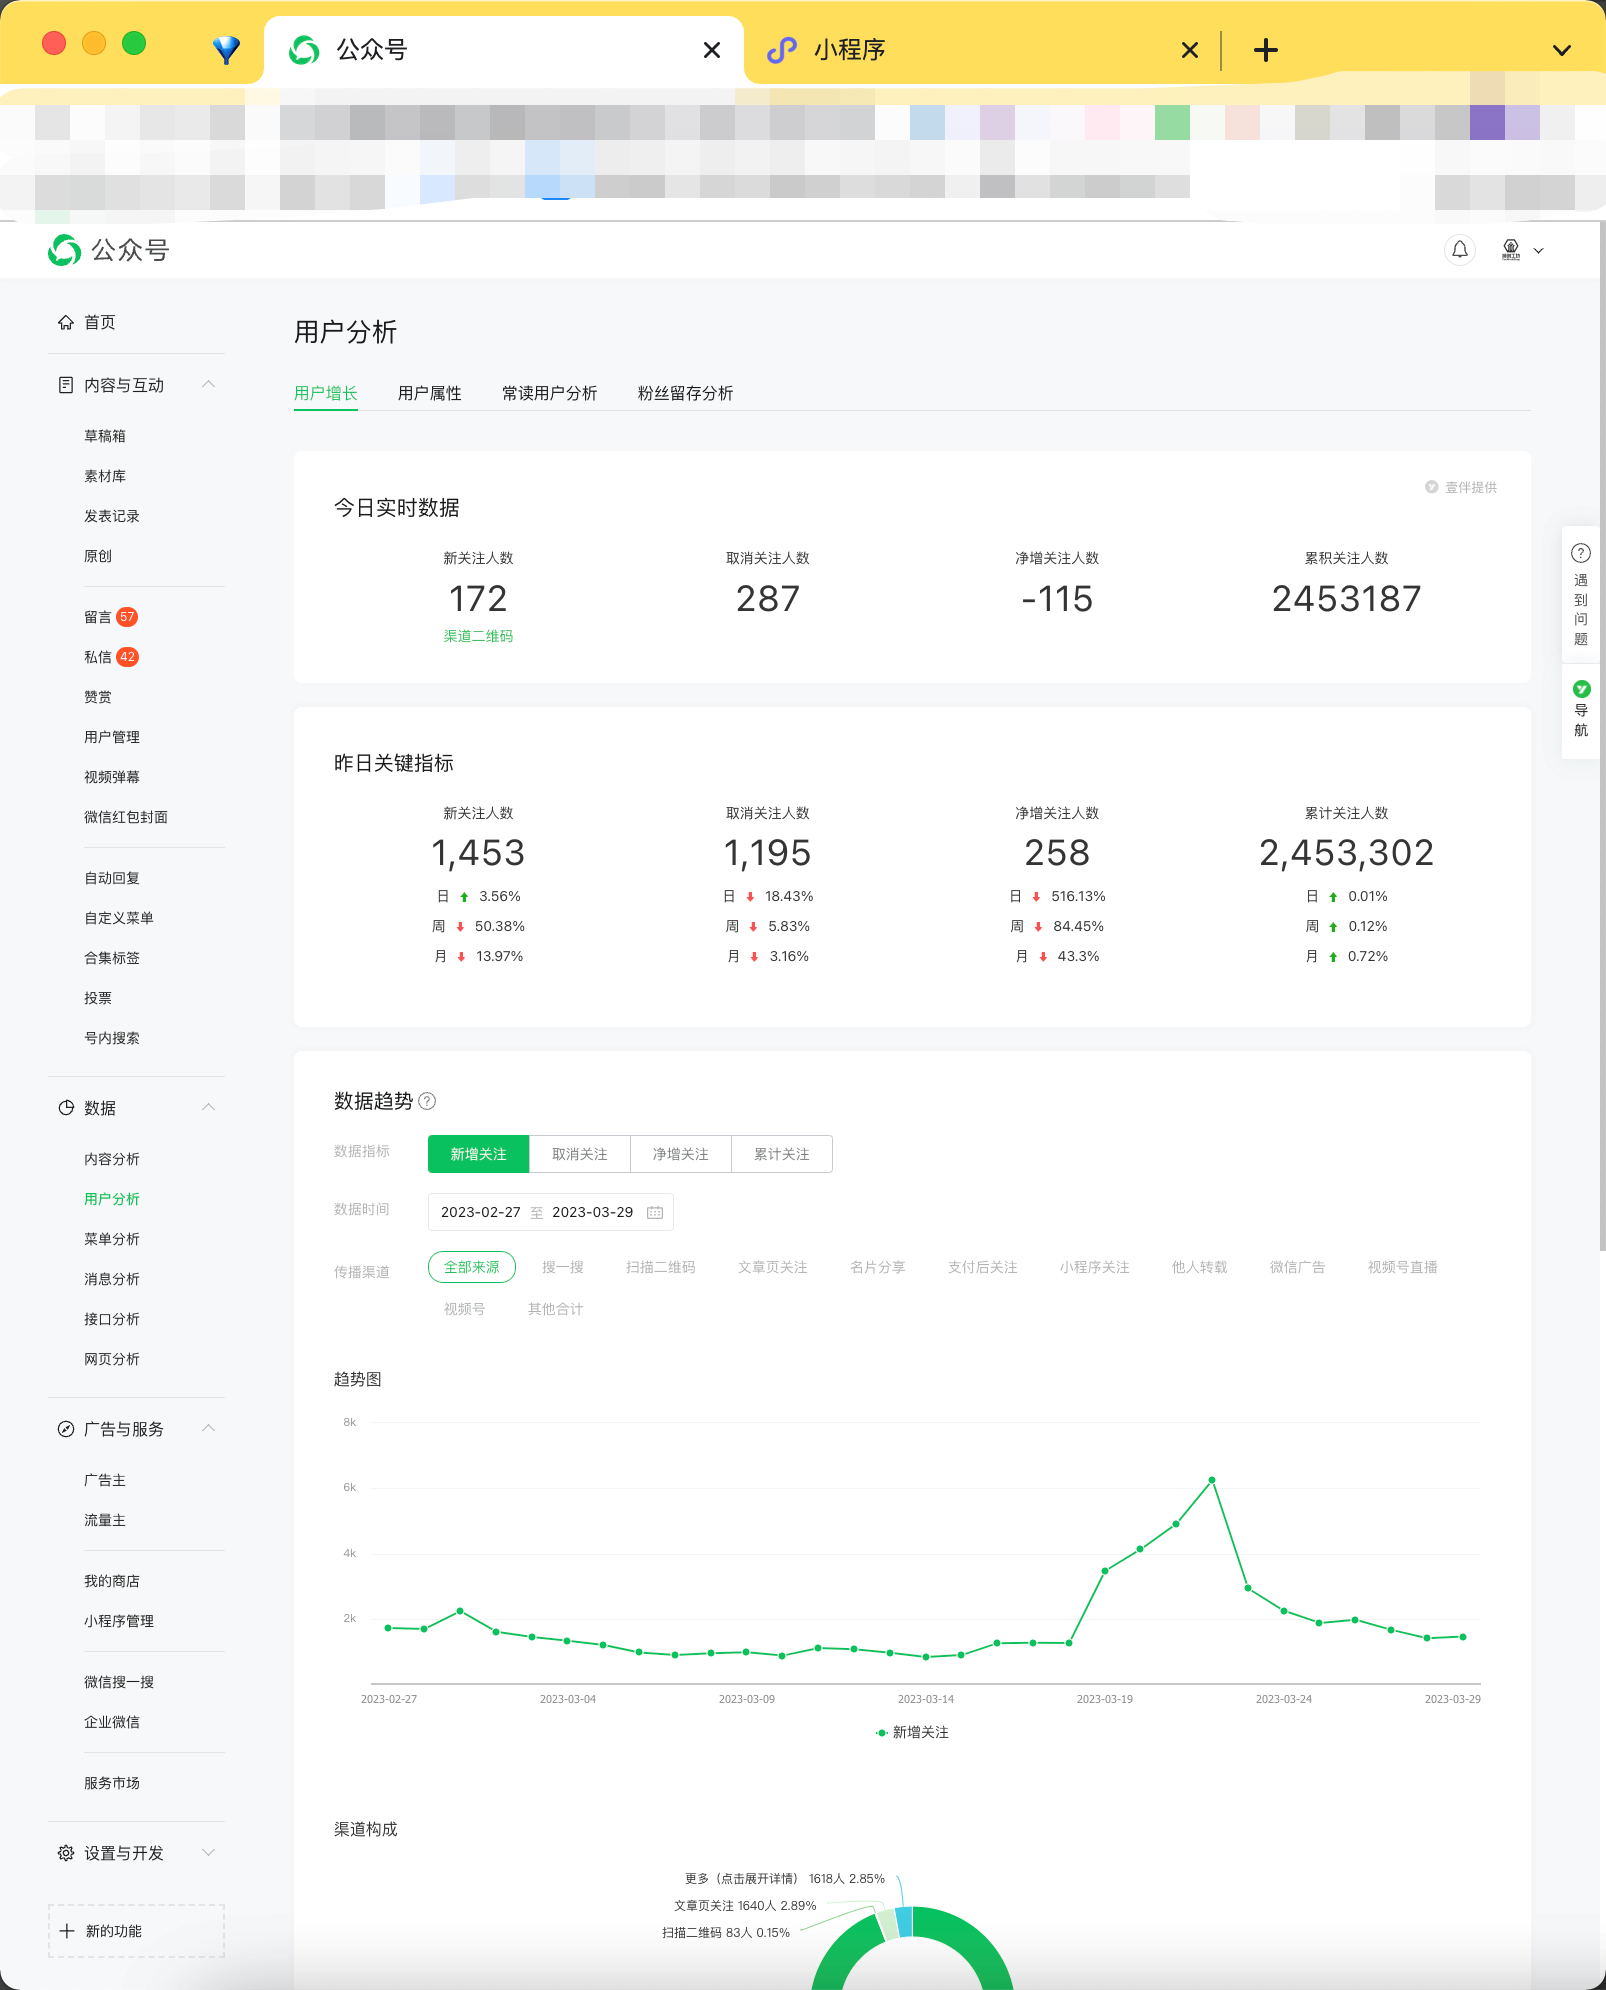Expand the 设置与开发 section
This screenshot has width=1606, height=1990.
208,1853
